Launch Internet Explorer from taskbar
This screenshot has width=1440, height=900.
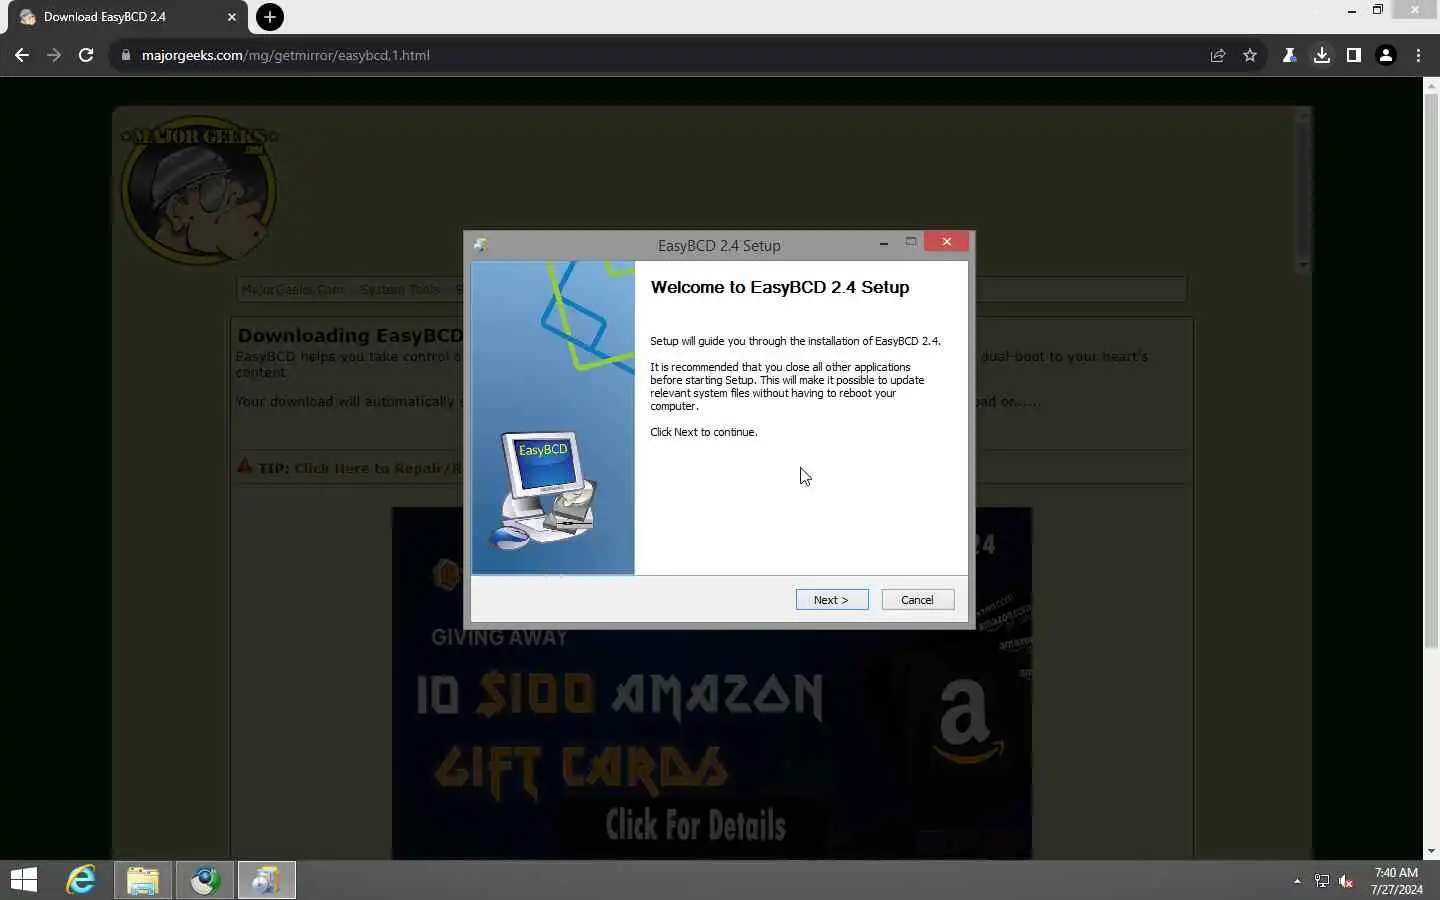81,880
